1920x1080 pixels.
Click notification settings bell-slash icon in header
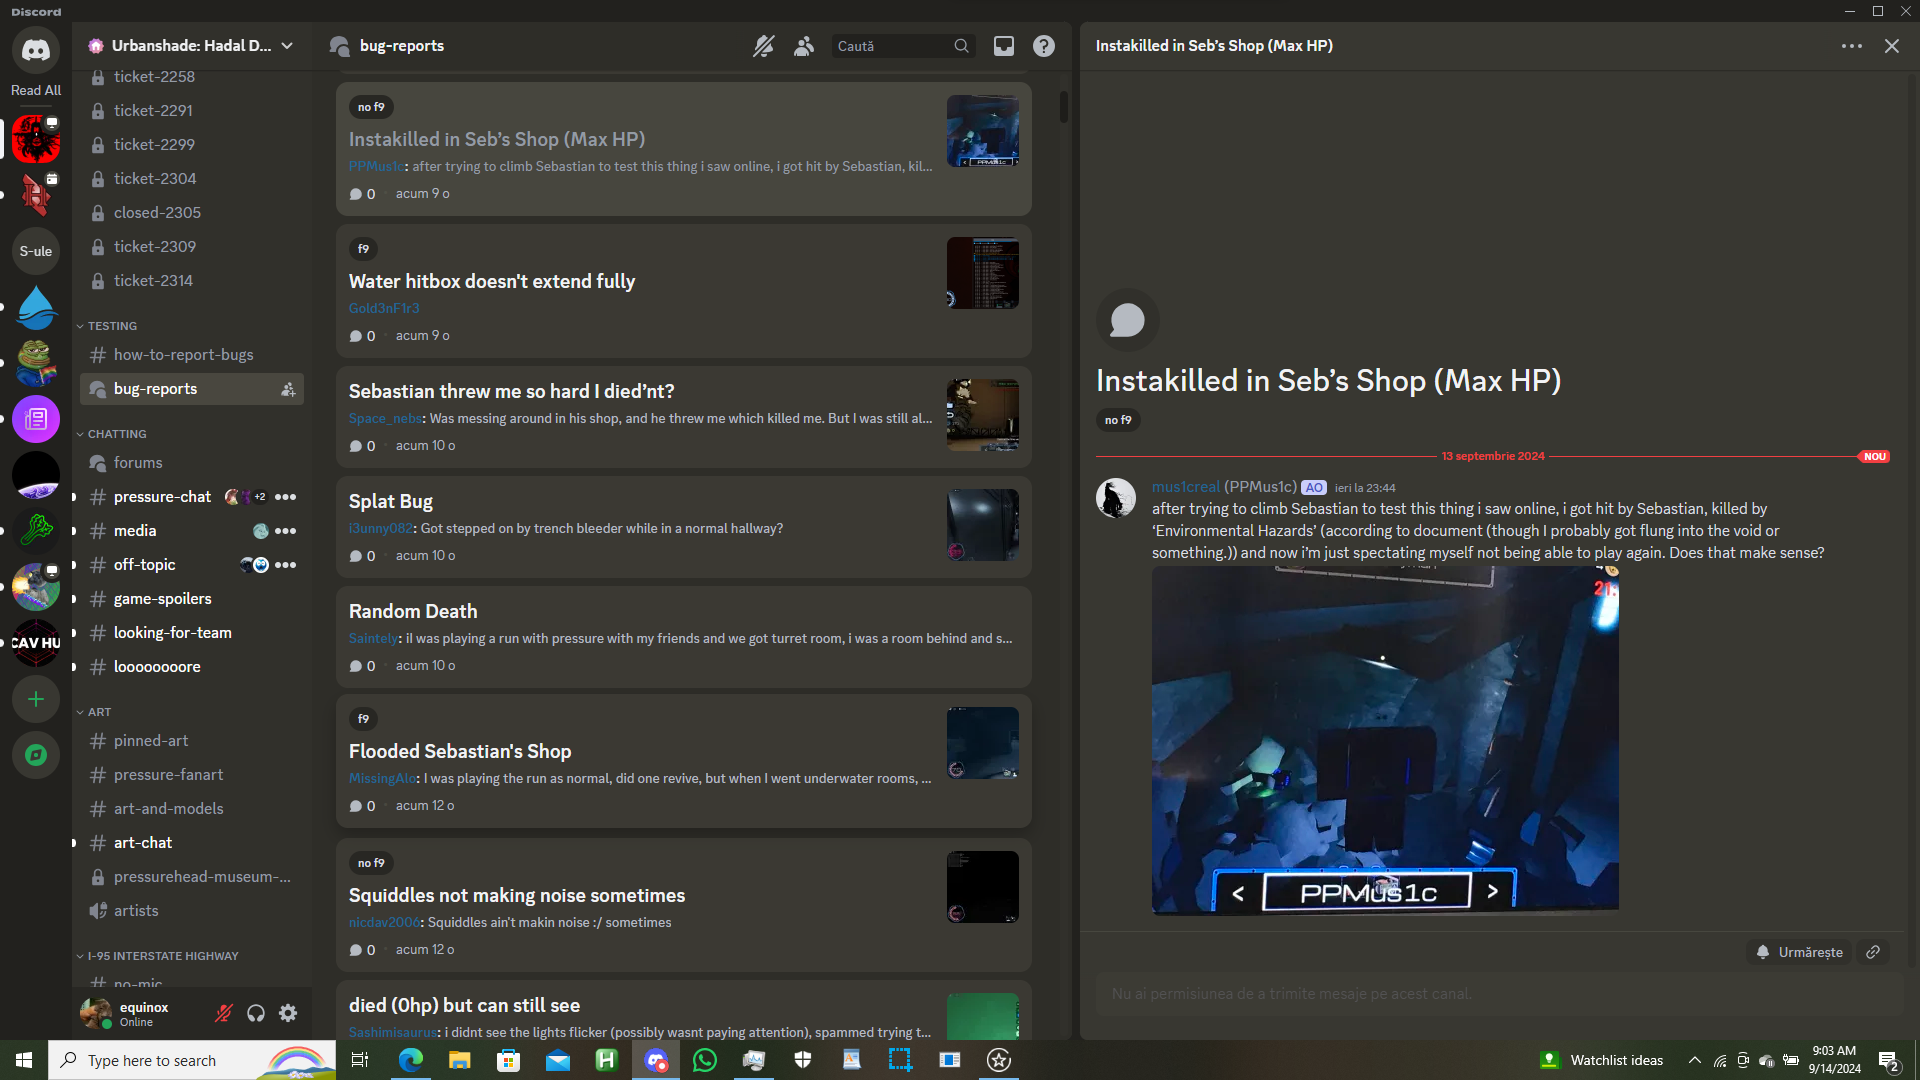coord(763,46)
